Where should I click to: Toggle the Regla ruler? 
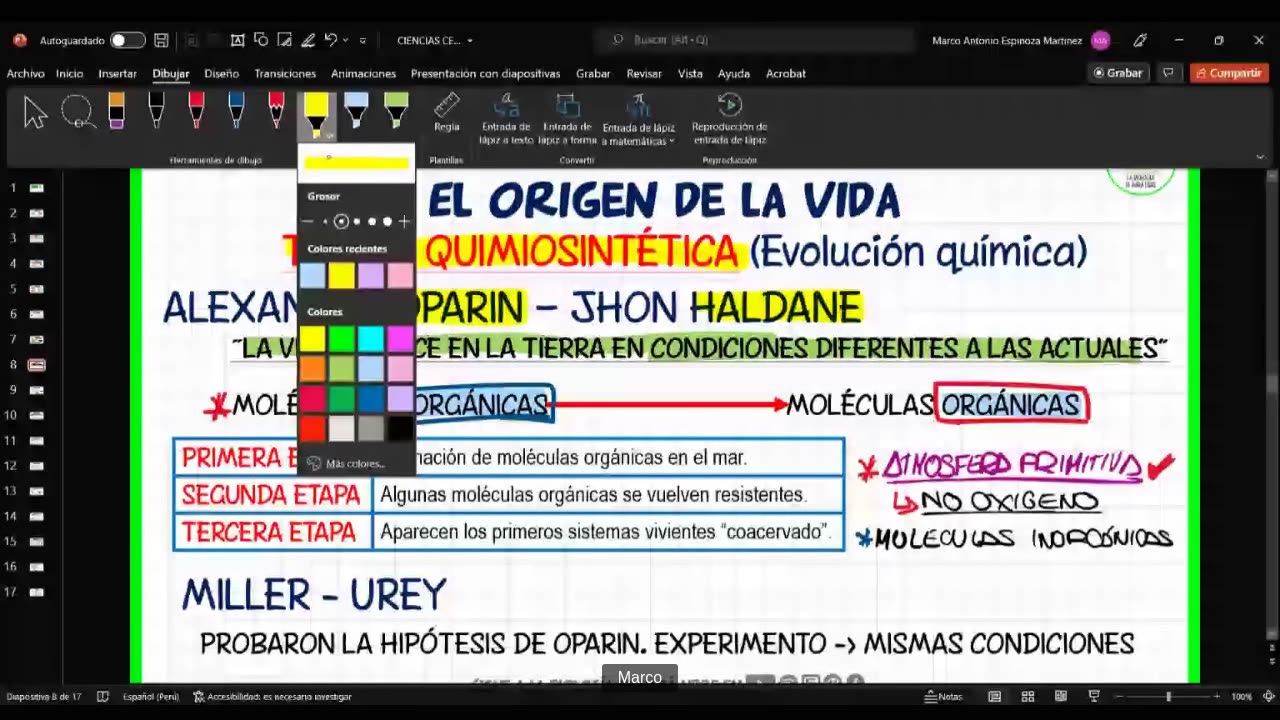[x=446, y=113]
